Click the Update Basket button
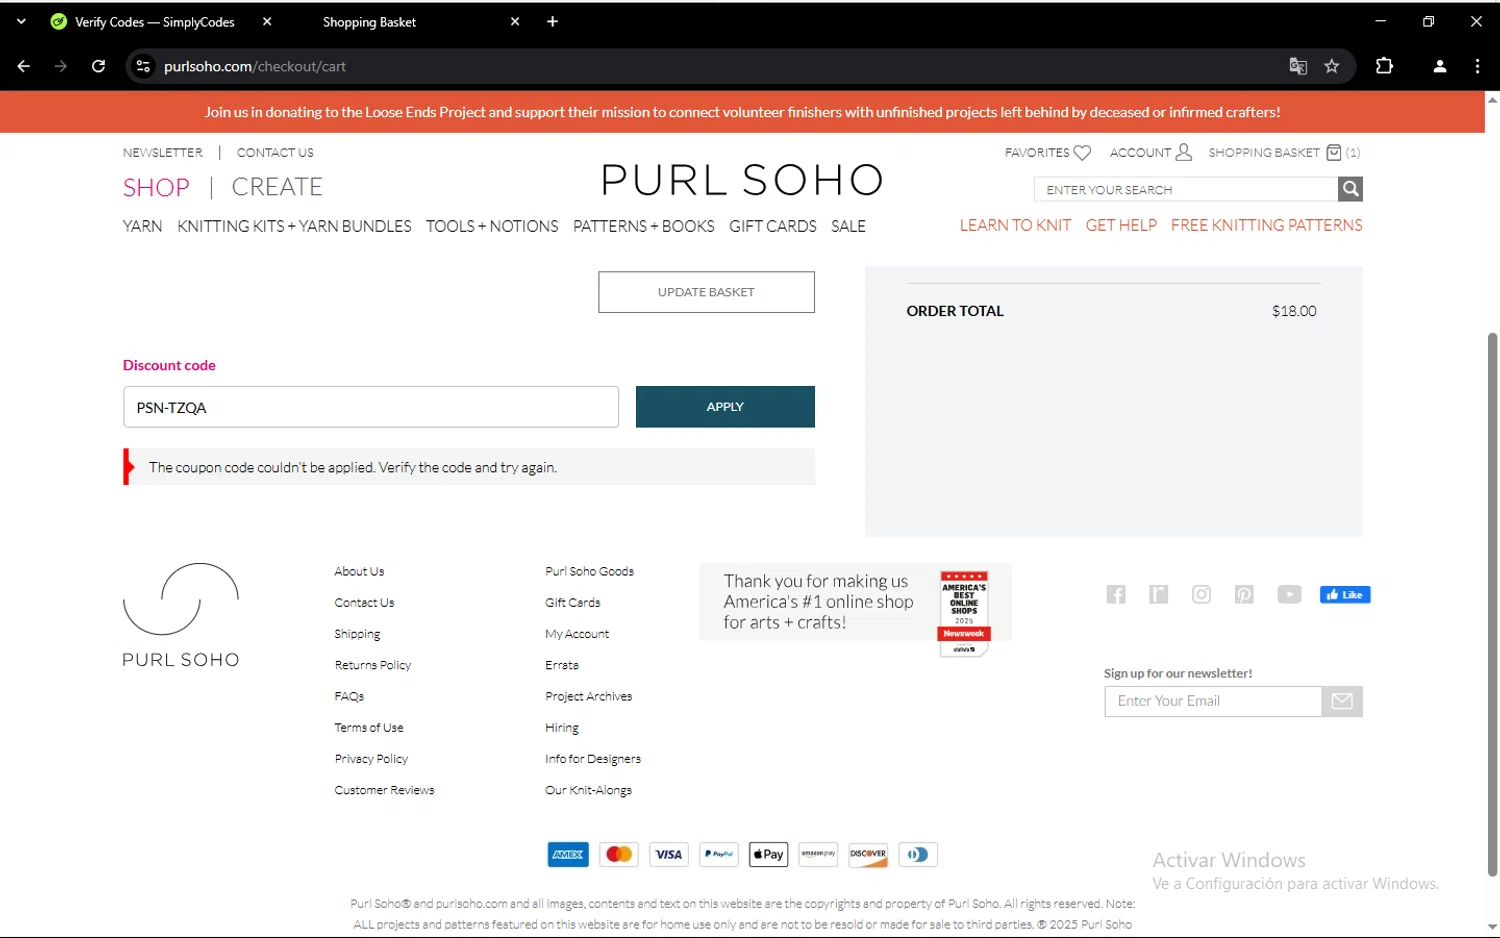1500x938 pixels. click(706, 292)
